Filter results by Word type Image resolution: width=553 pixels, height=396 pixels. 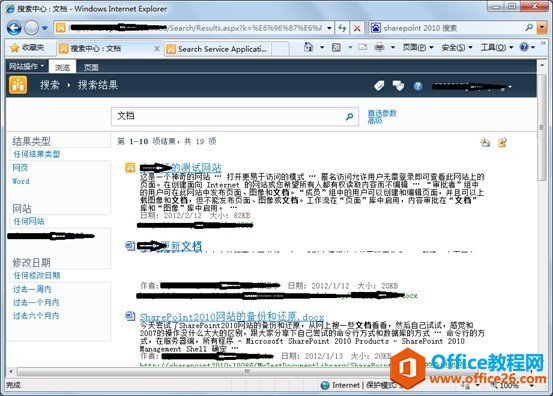point(21,181)
